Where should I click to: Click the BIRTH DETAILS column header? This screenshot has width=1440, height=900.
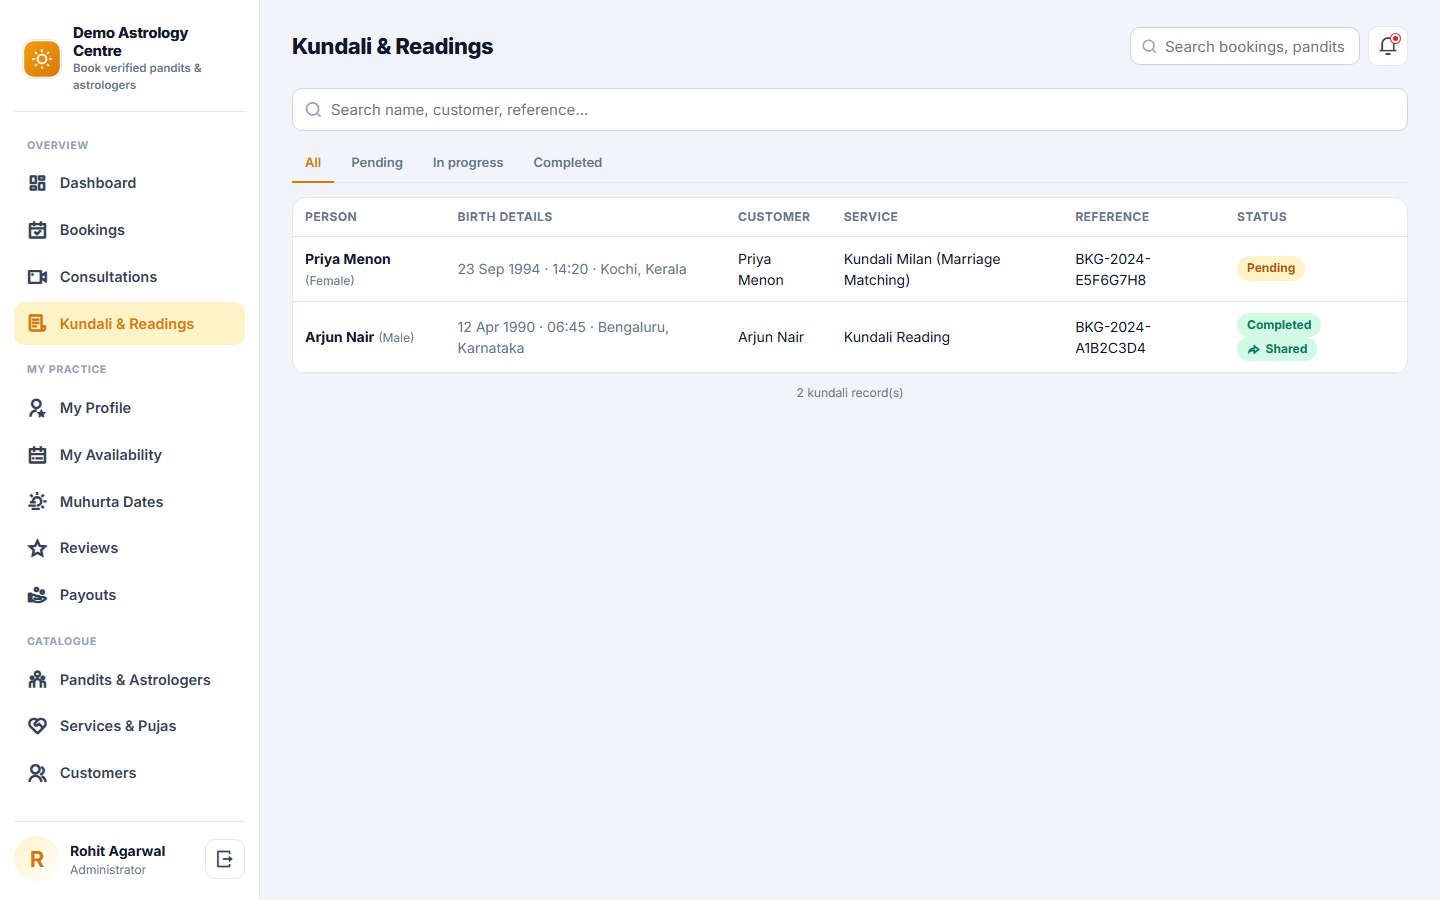[x=505, y=217]
